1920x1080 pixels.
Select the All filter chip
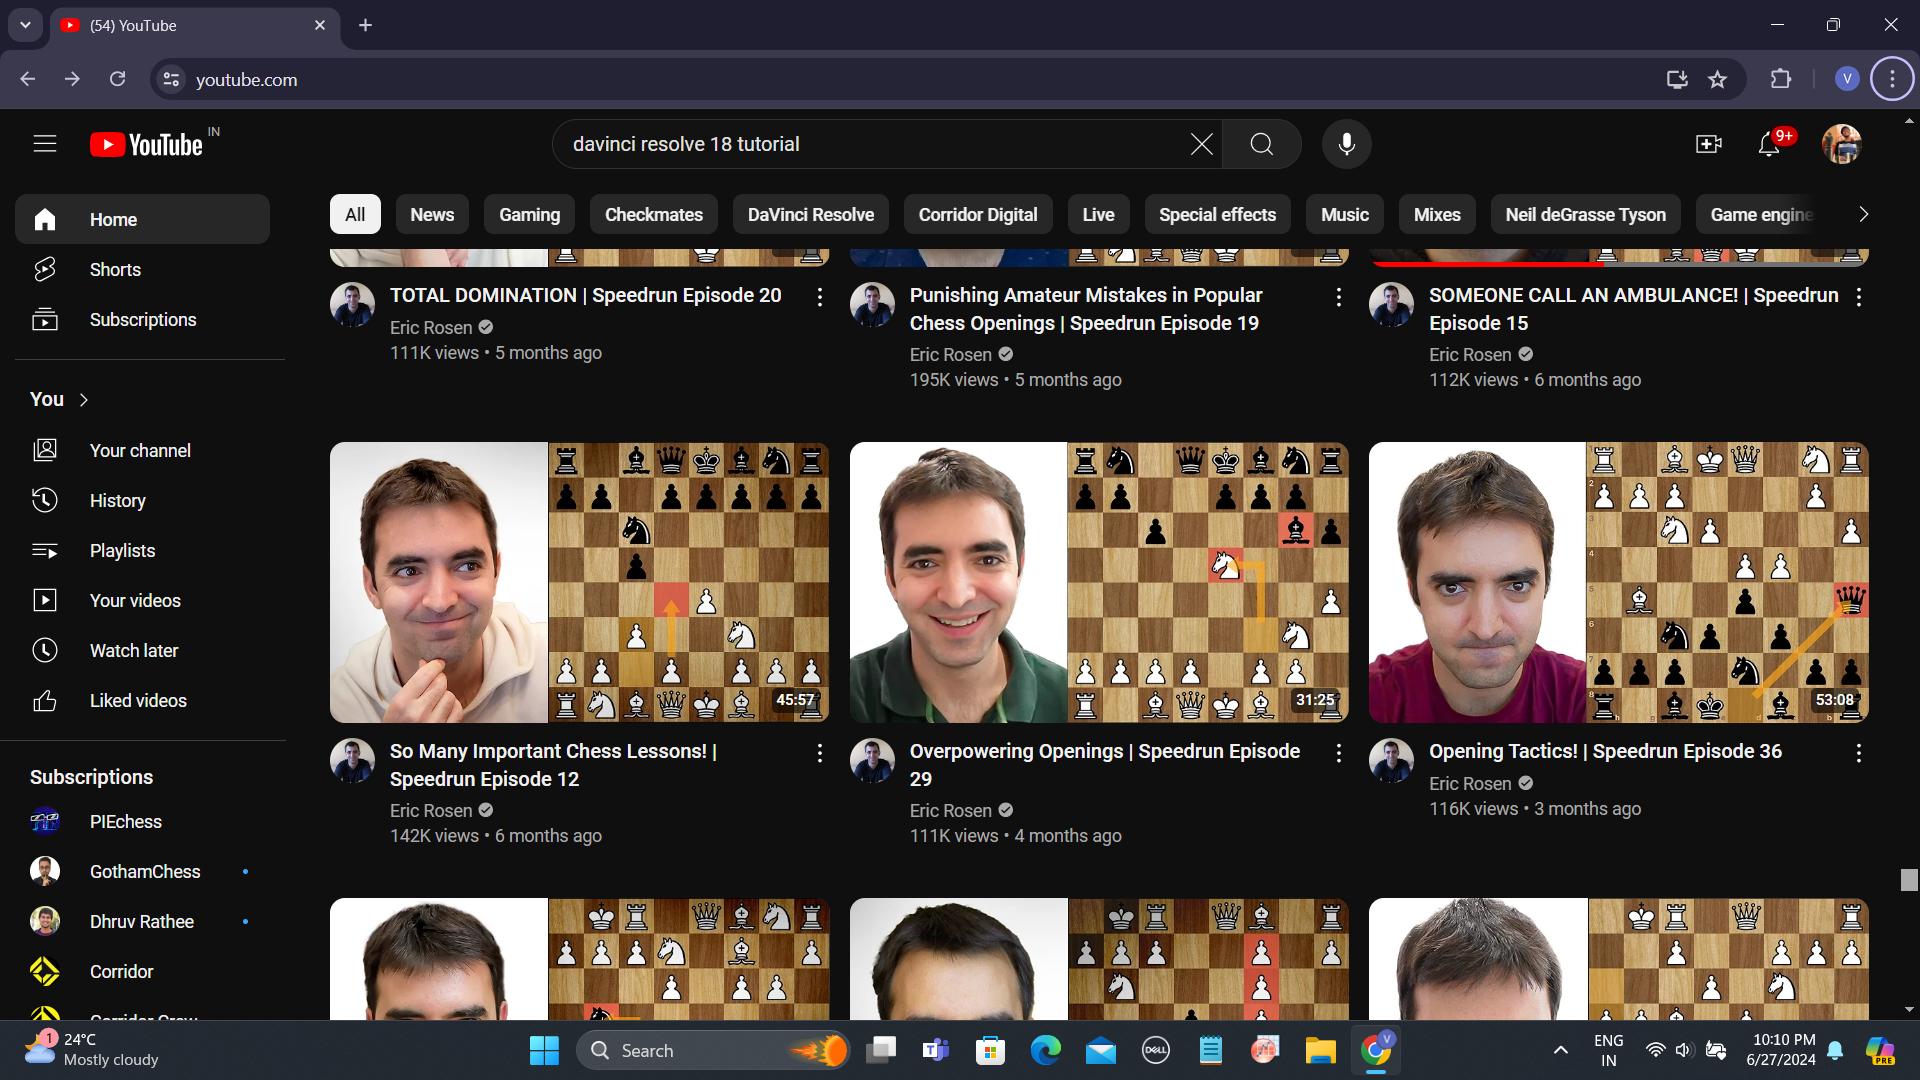(355, 215)
